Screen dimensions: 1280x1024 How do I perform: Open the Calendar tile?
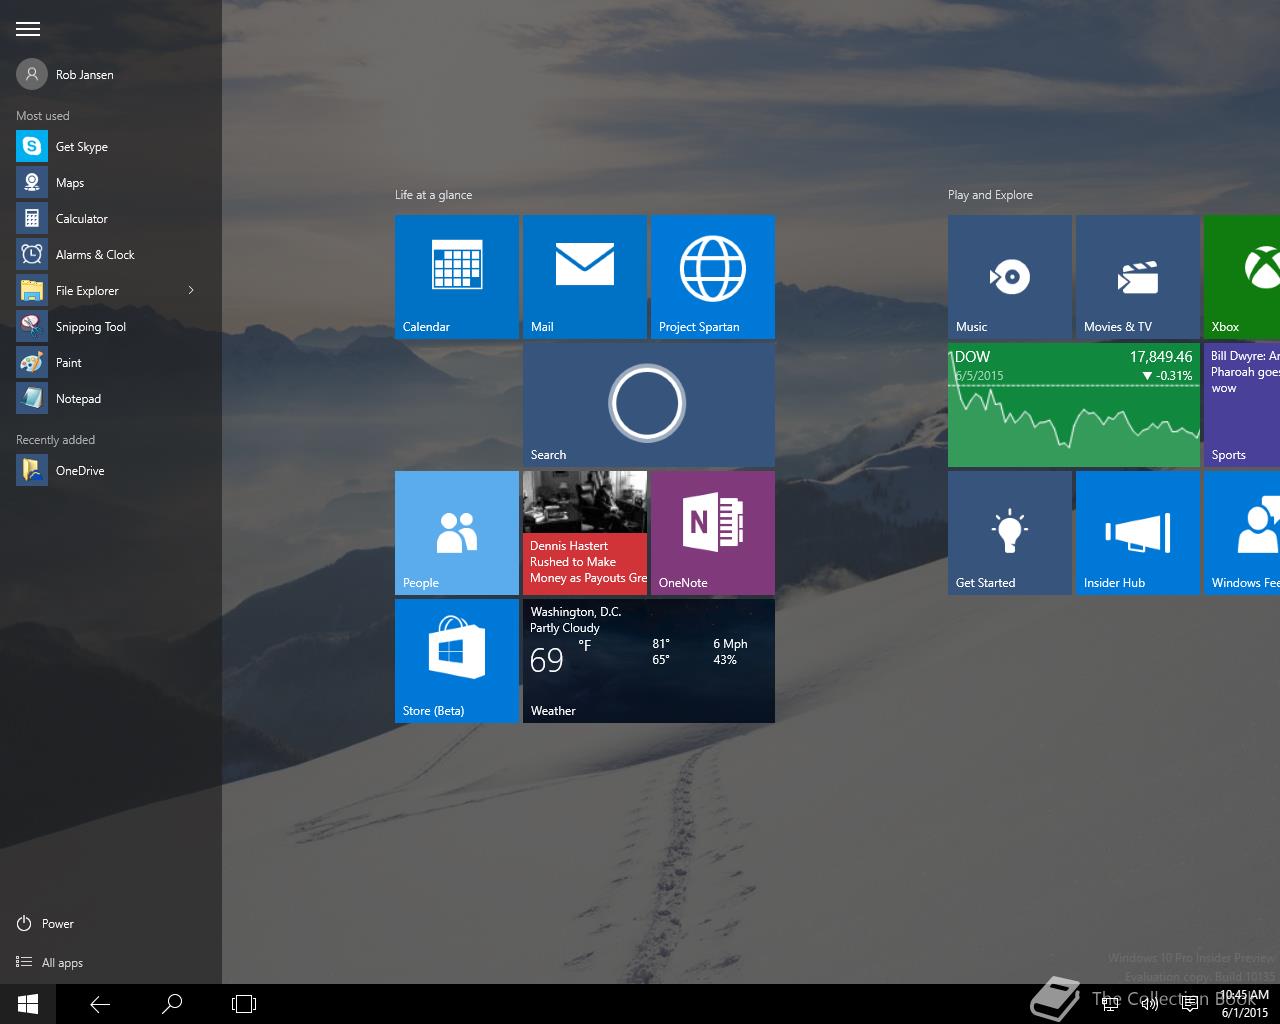coord(457,277)
